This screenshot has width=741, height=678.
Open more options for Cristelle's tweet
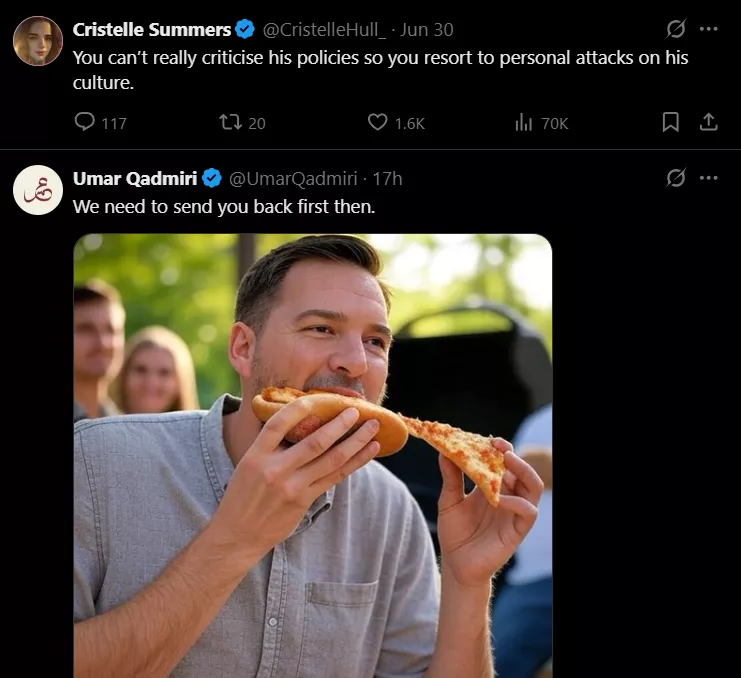tap(709, 29)
